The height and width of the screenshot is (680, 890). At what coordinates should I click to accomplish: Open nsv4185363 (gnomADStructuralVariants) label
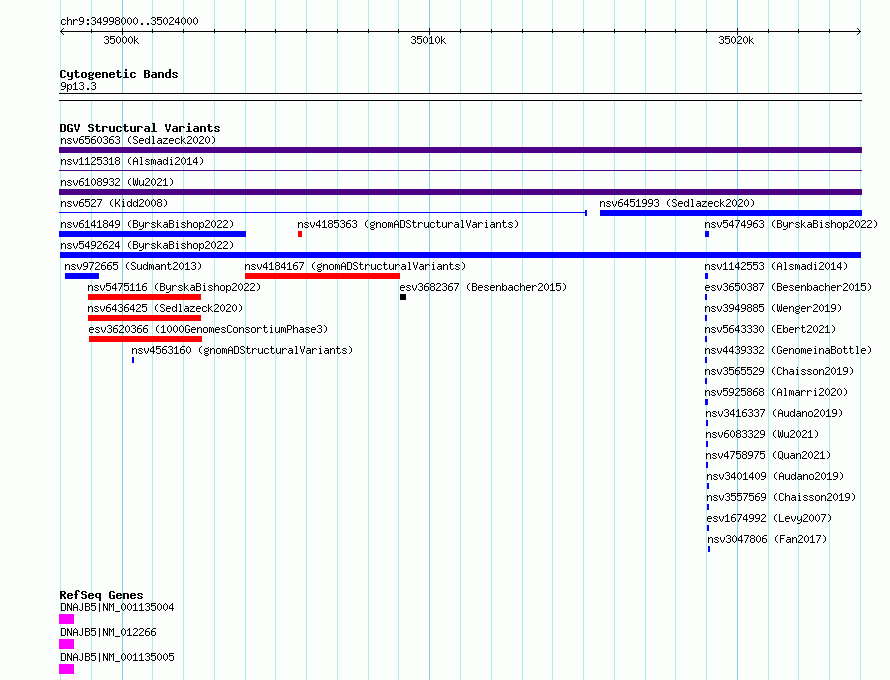(x=408, y=224)
